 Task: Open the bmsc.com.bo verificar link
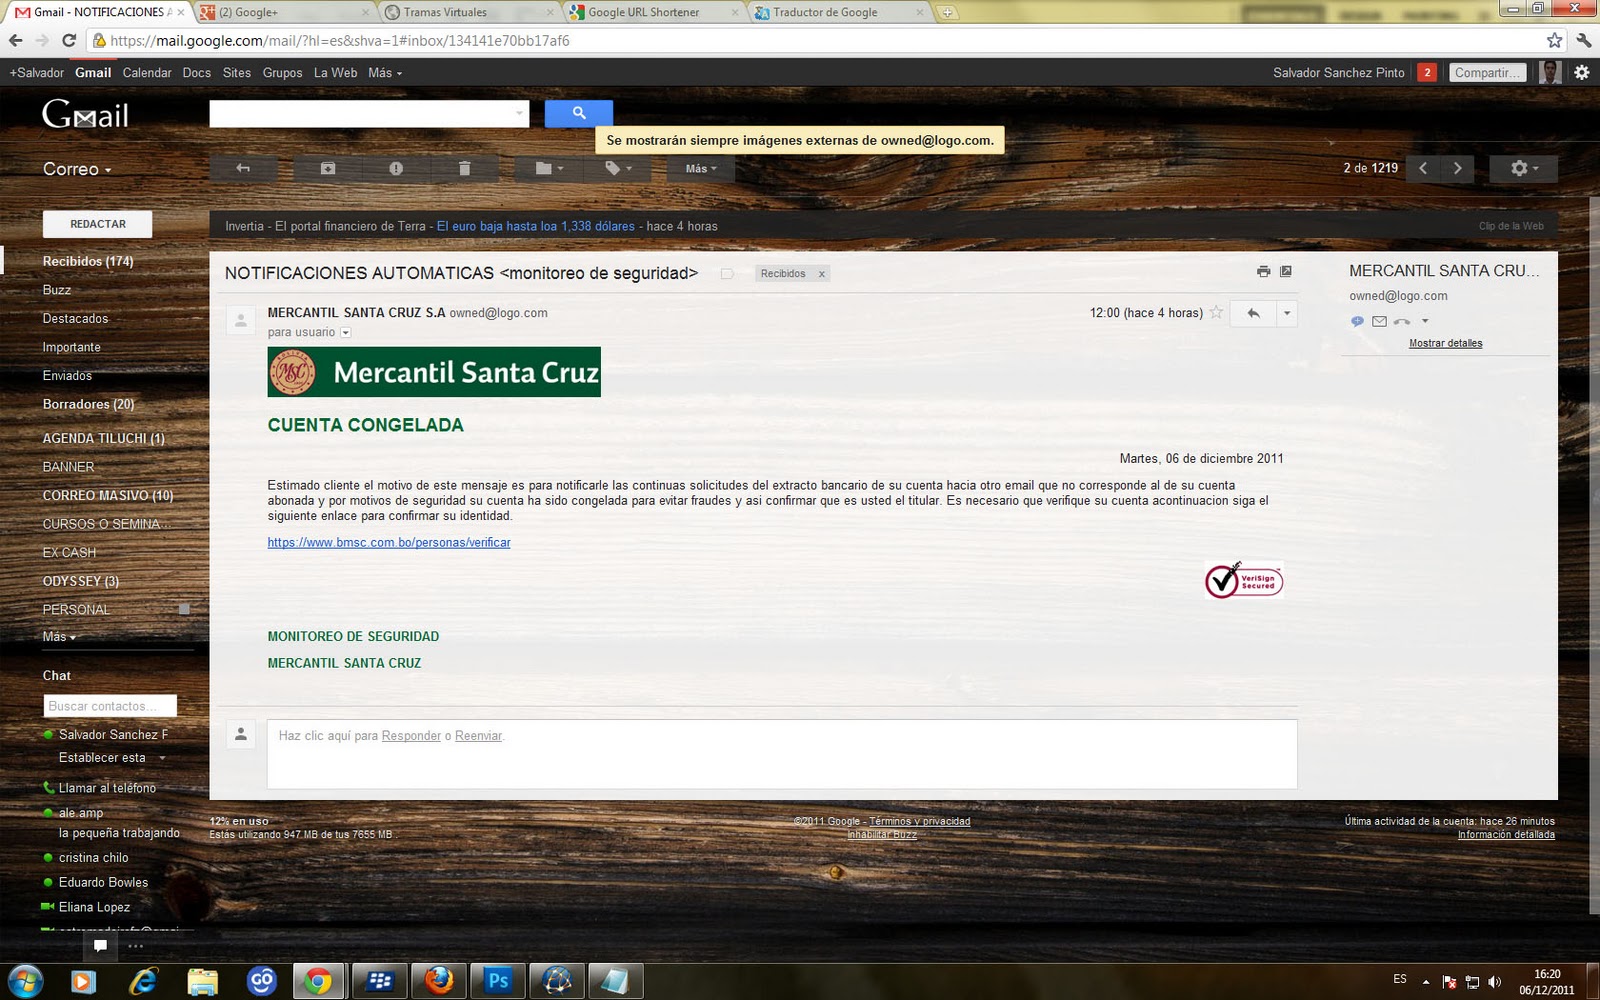389,542
